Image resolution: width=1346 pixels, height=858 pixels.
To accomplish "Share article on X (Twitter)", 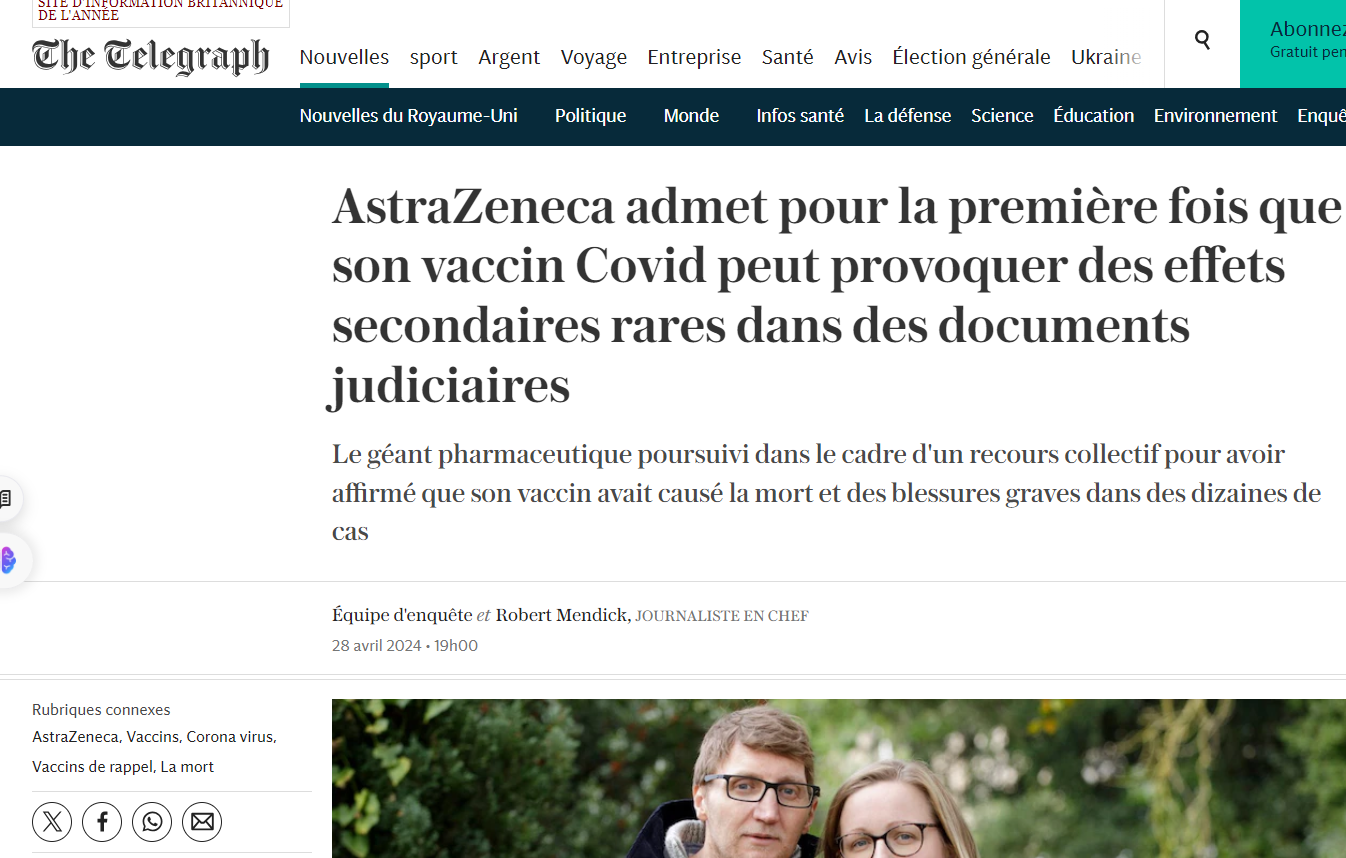I will (x=52, y=822).
